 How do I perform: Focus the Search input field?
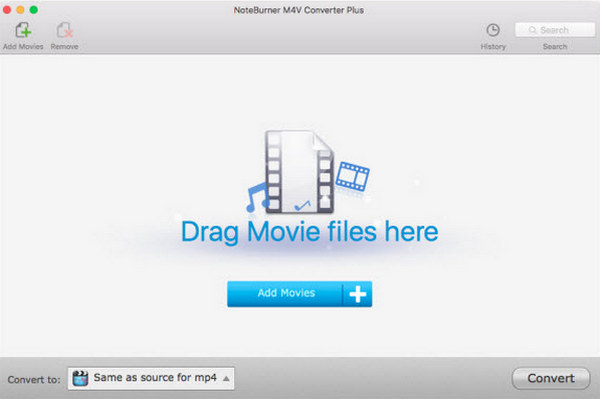[x=555, y=30]
